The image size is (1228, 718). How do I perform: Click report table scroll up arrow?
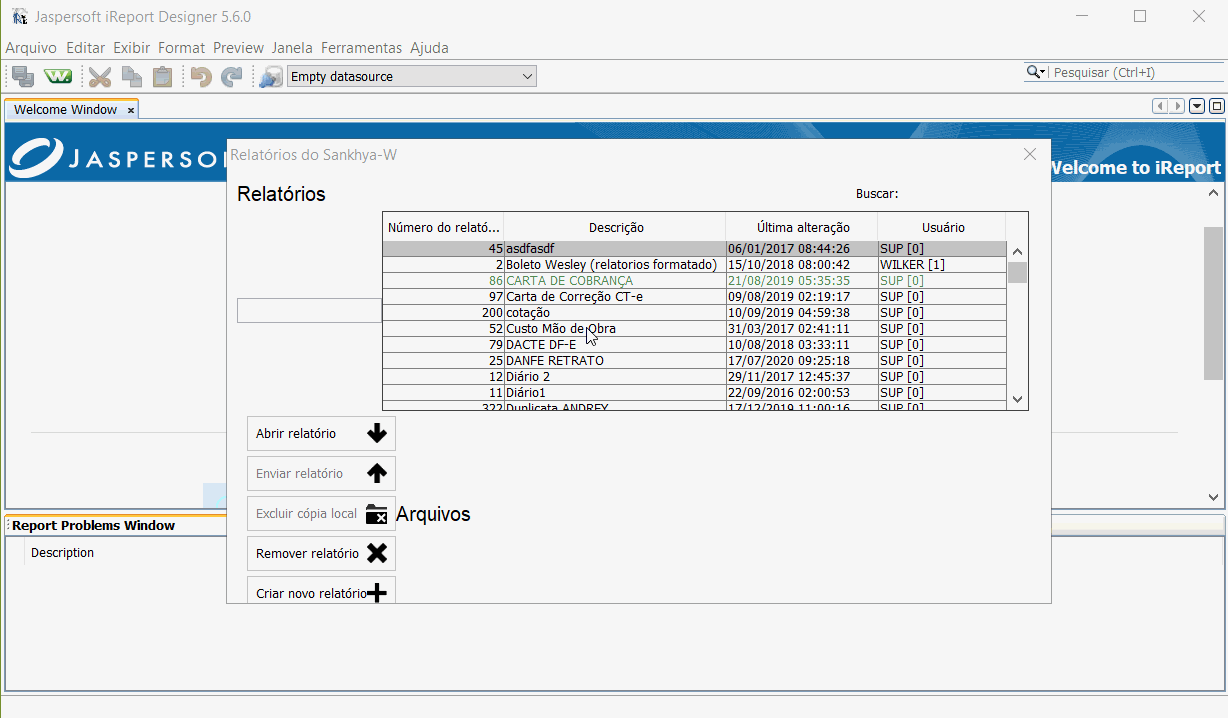coord(1017,252)
